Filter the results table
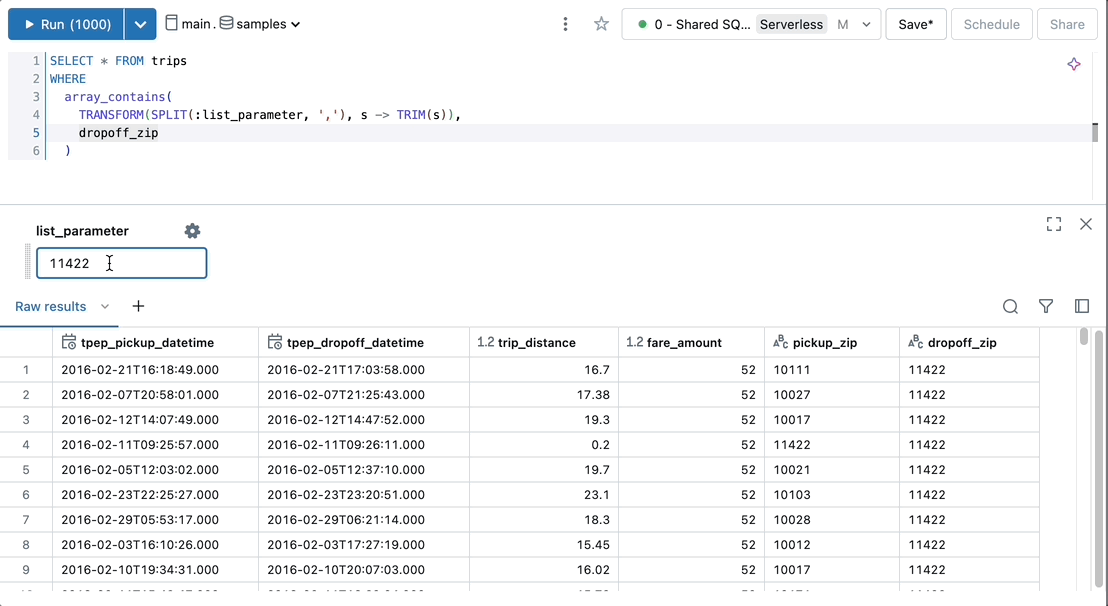The height and width of the screenshot is (606, 1108). click(x=1046, y=307)
